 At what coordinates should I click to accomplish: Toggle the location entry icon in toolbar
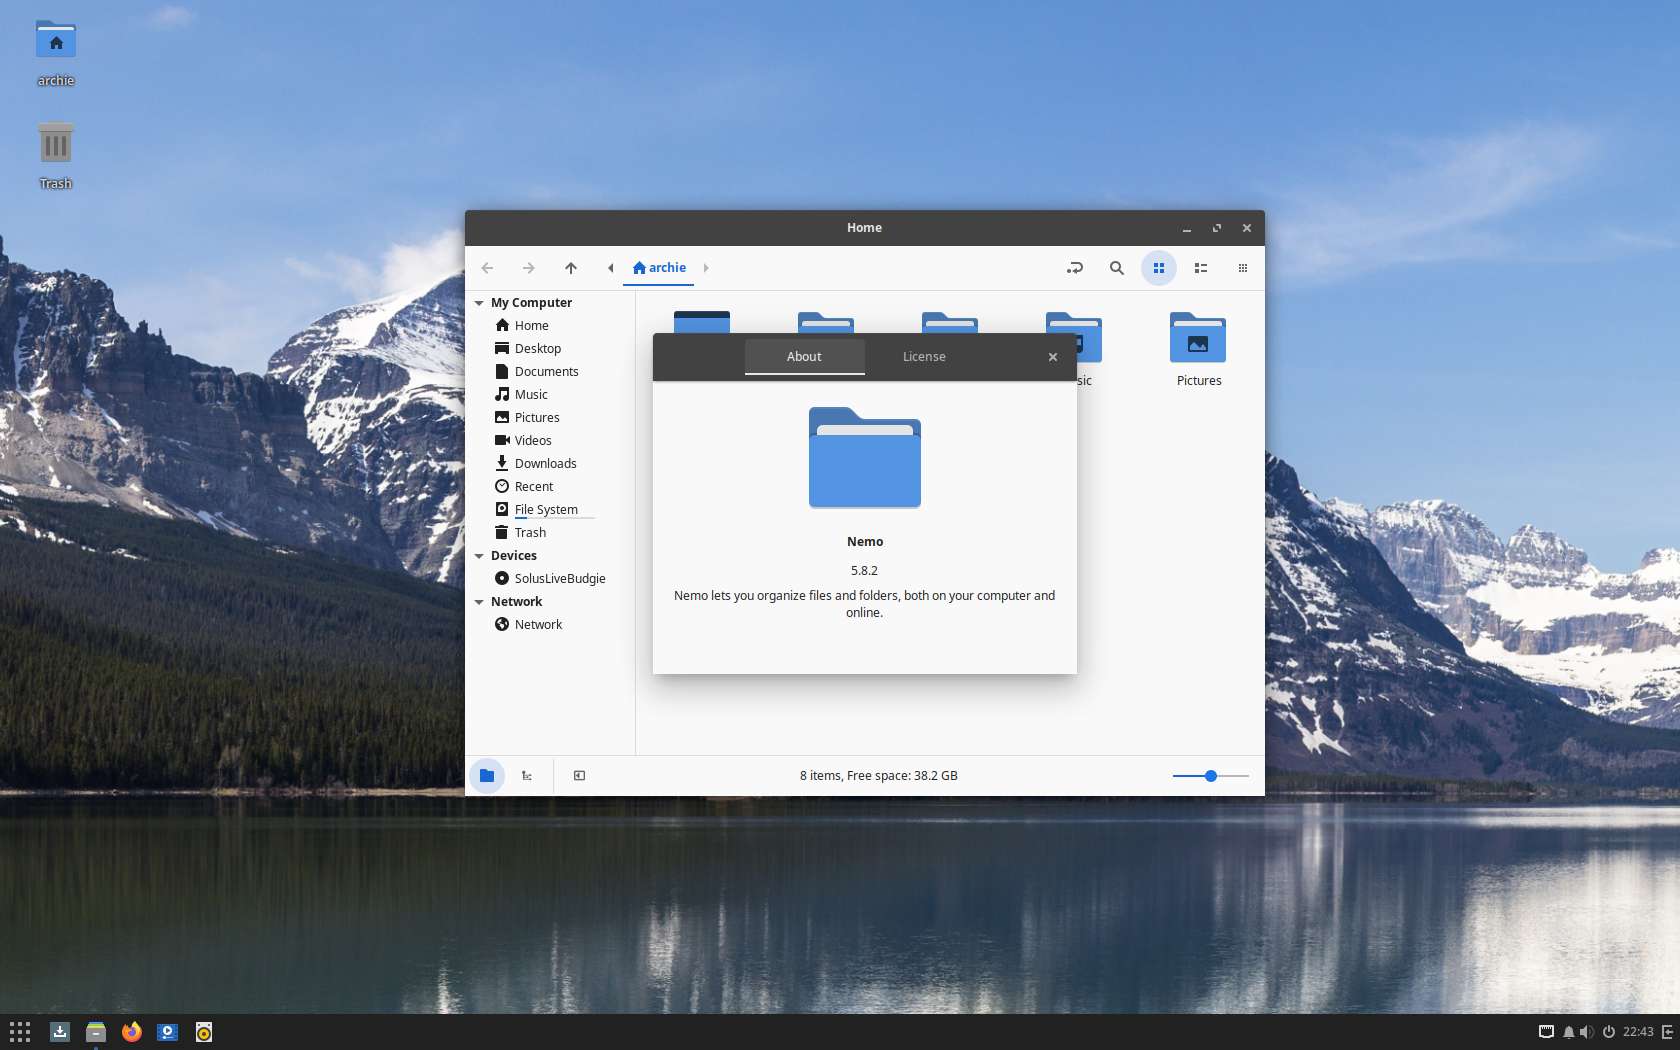pos(1075,268)
